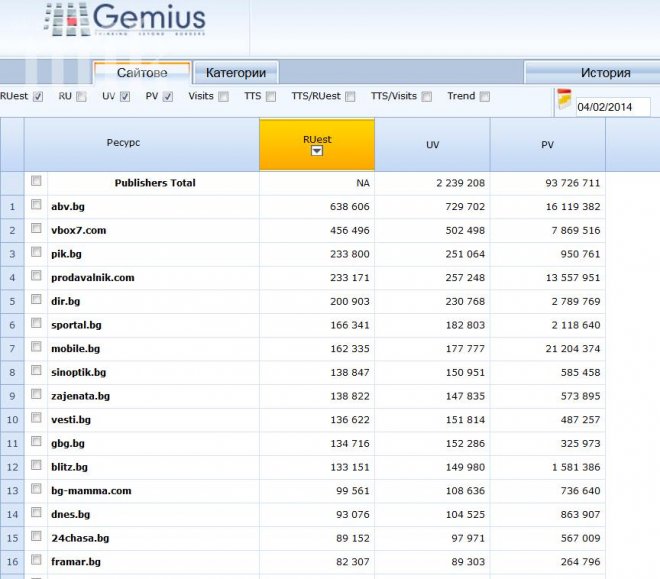The image size is (660, 579).
Task: Click the zajenata.bg resource name
Action: click(80, 396)
